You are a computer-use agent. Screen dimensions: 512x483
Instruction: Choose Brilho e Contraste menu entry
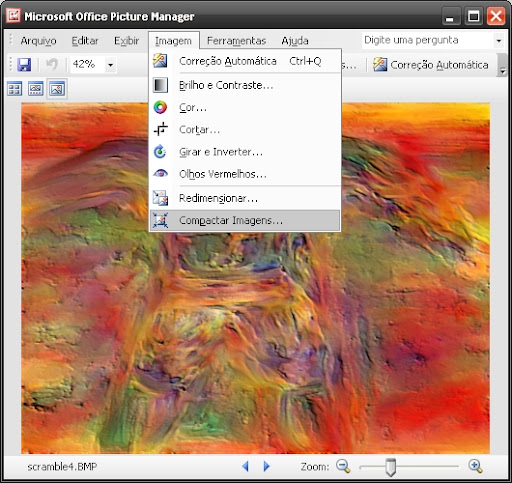click(245, 85)
